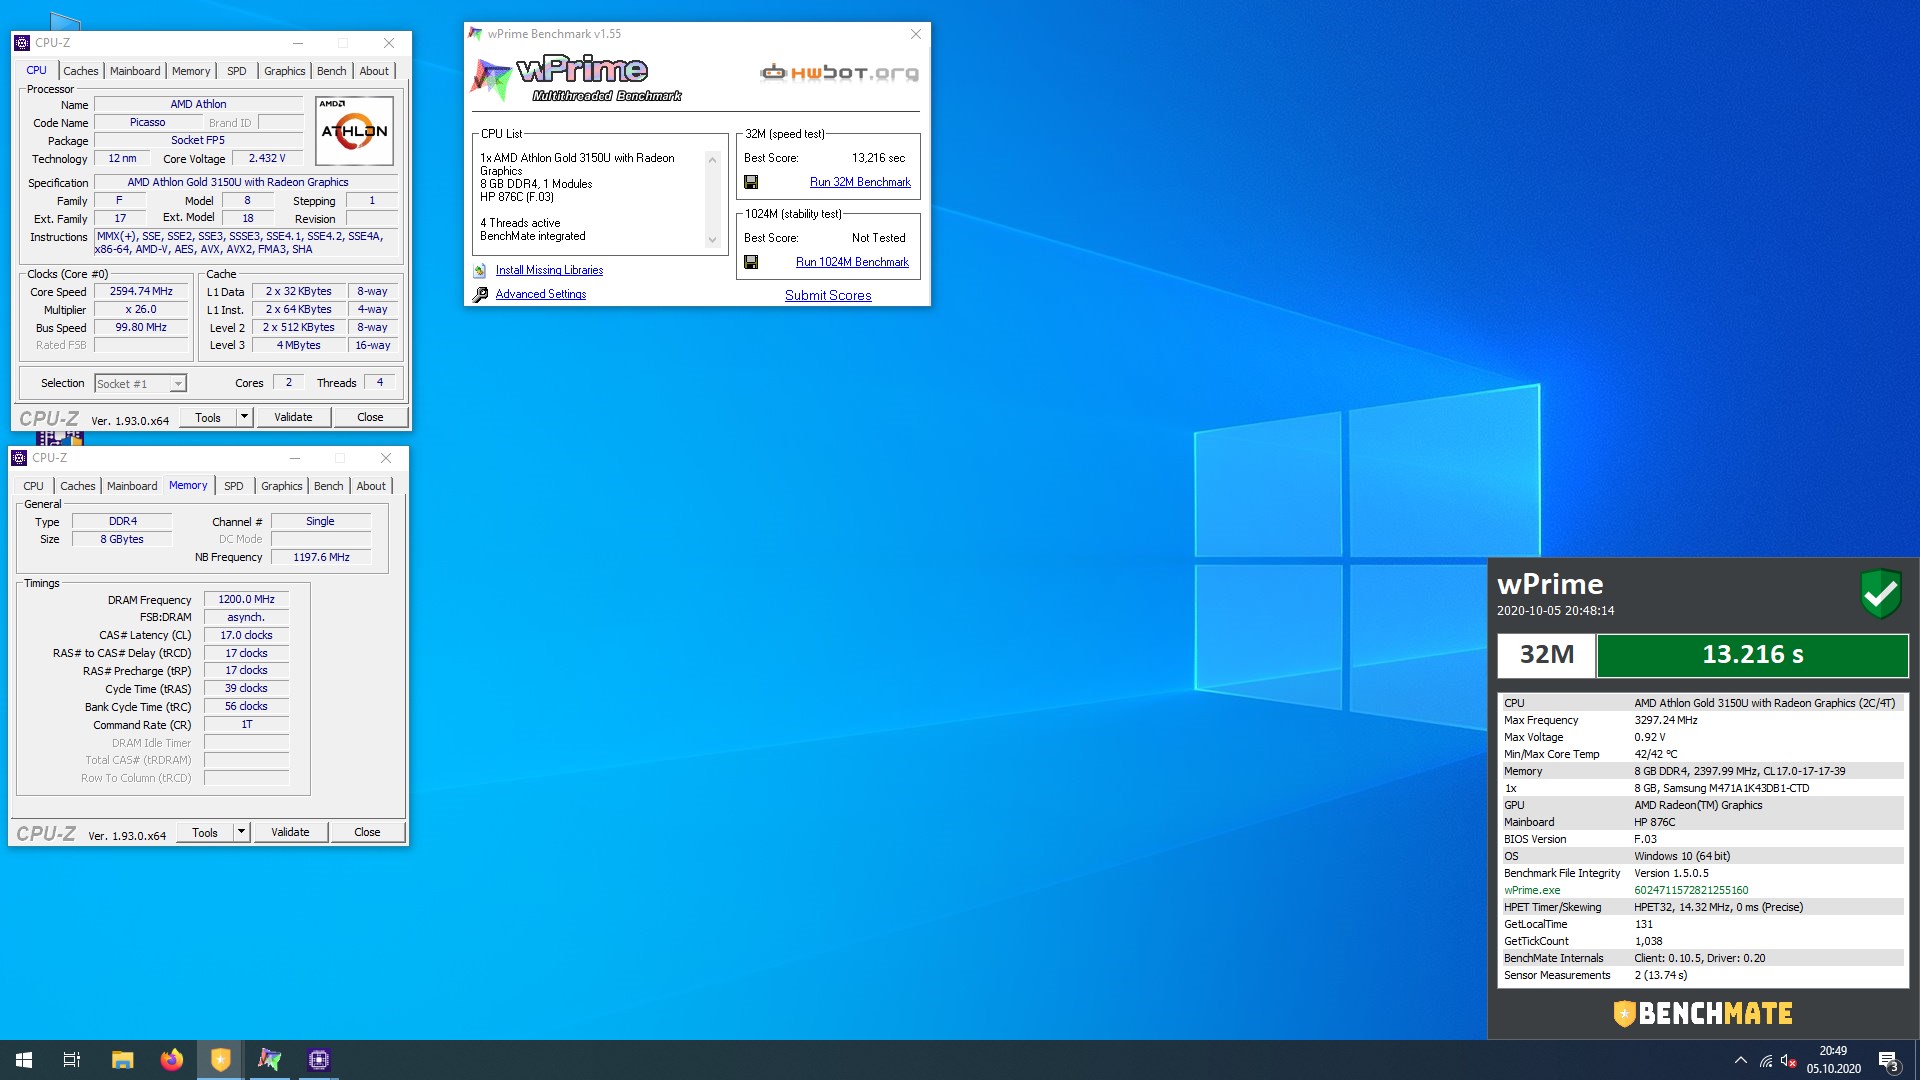Screen dimensions: 1920x1080
Task: Click Validate button in upper CPU-Z window
Action: pos(293,417)
